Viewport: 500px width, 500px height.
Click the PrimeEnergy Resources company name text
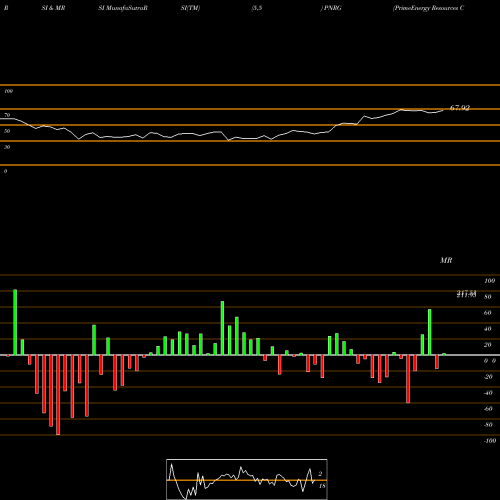[428, 8]
